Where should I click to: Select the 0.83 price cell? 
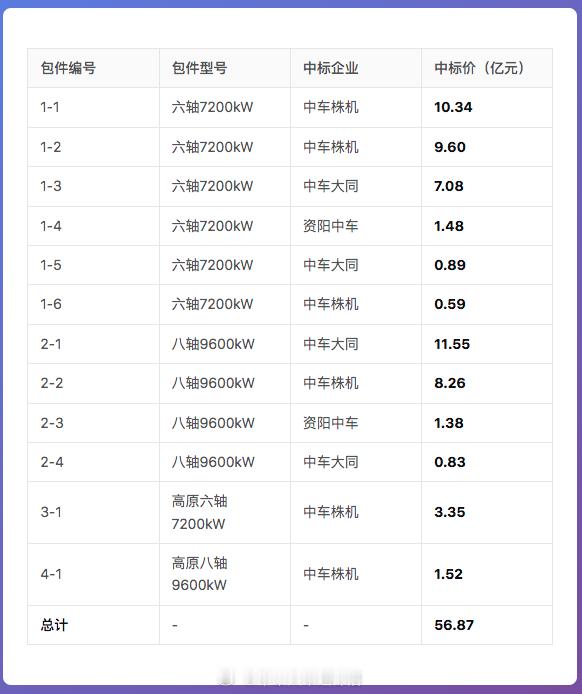click(x=487, y=462)
